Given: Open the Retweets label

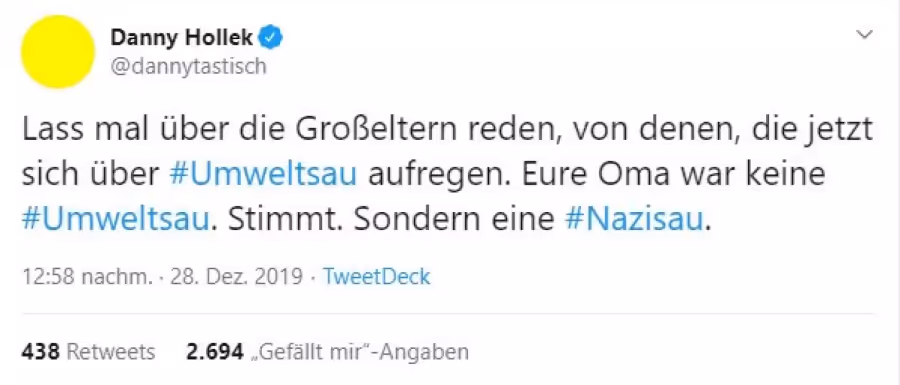Looking at the screenshot, I should [111, 352].
